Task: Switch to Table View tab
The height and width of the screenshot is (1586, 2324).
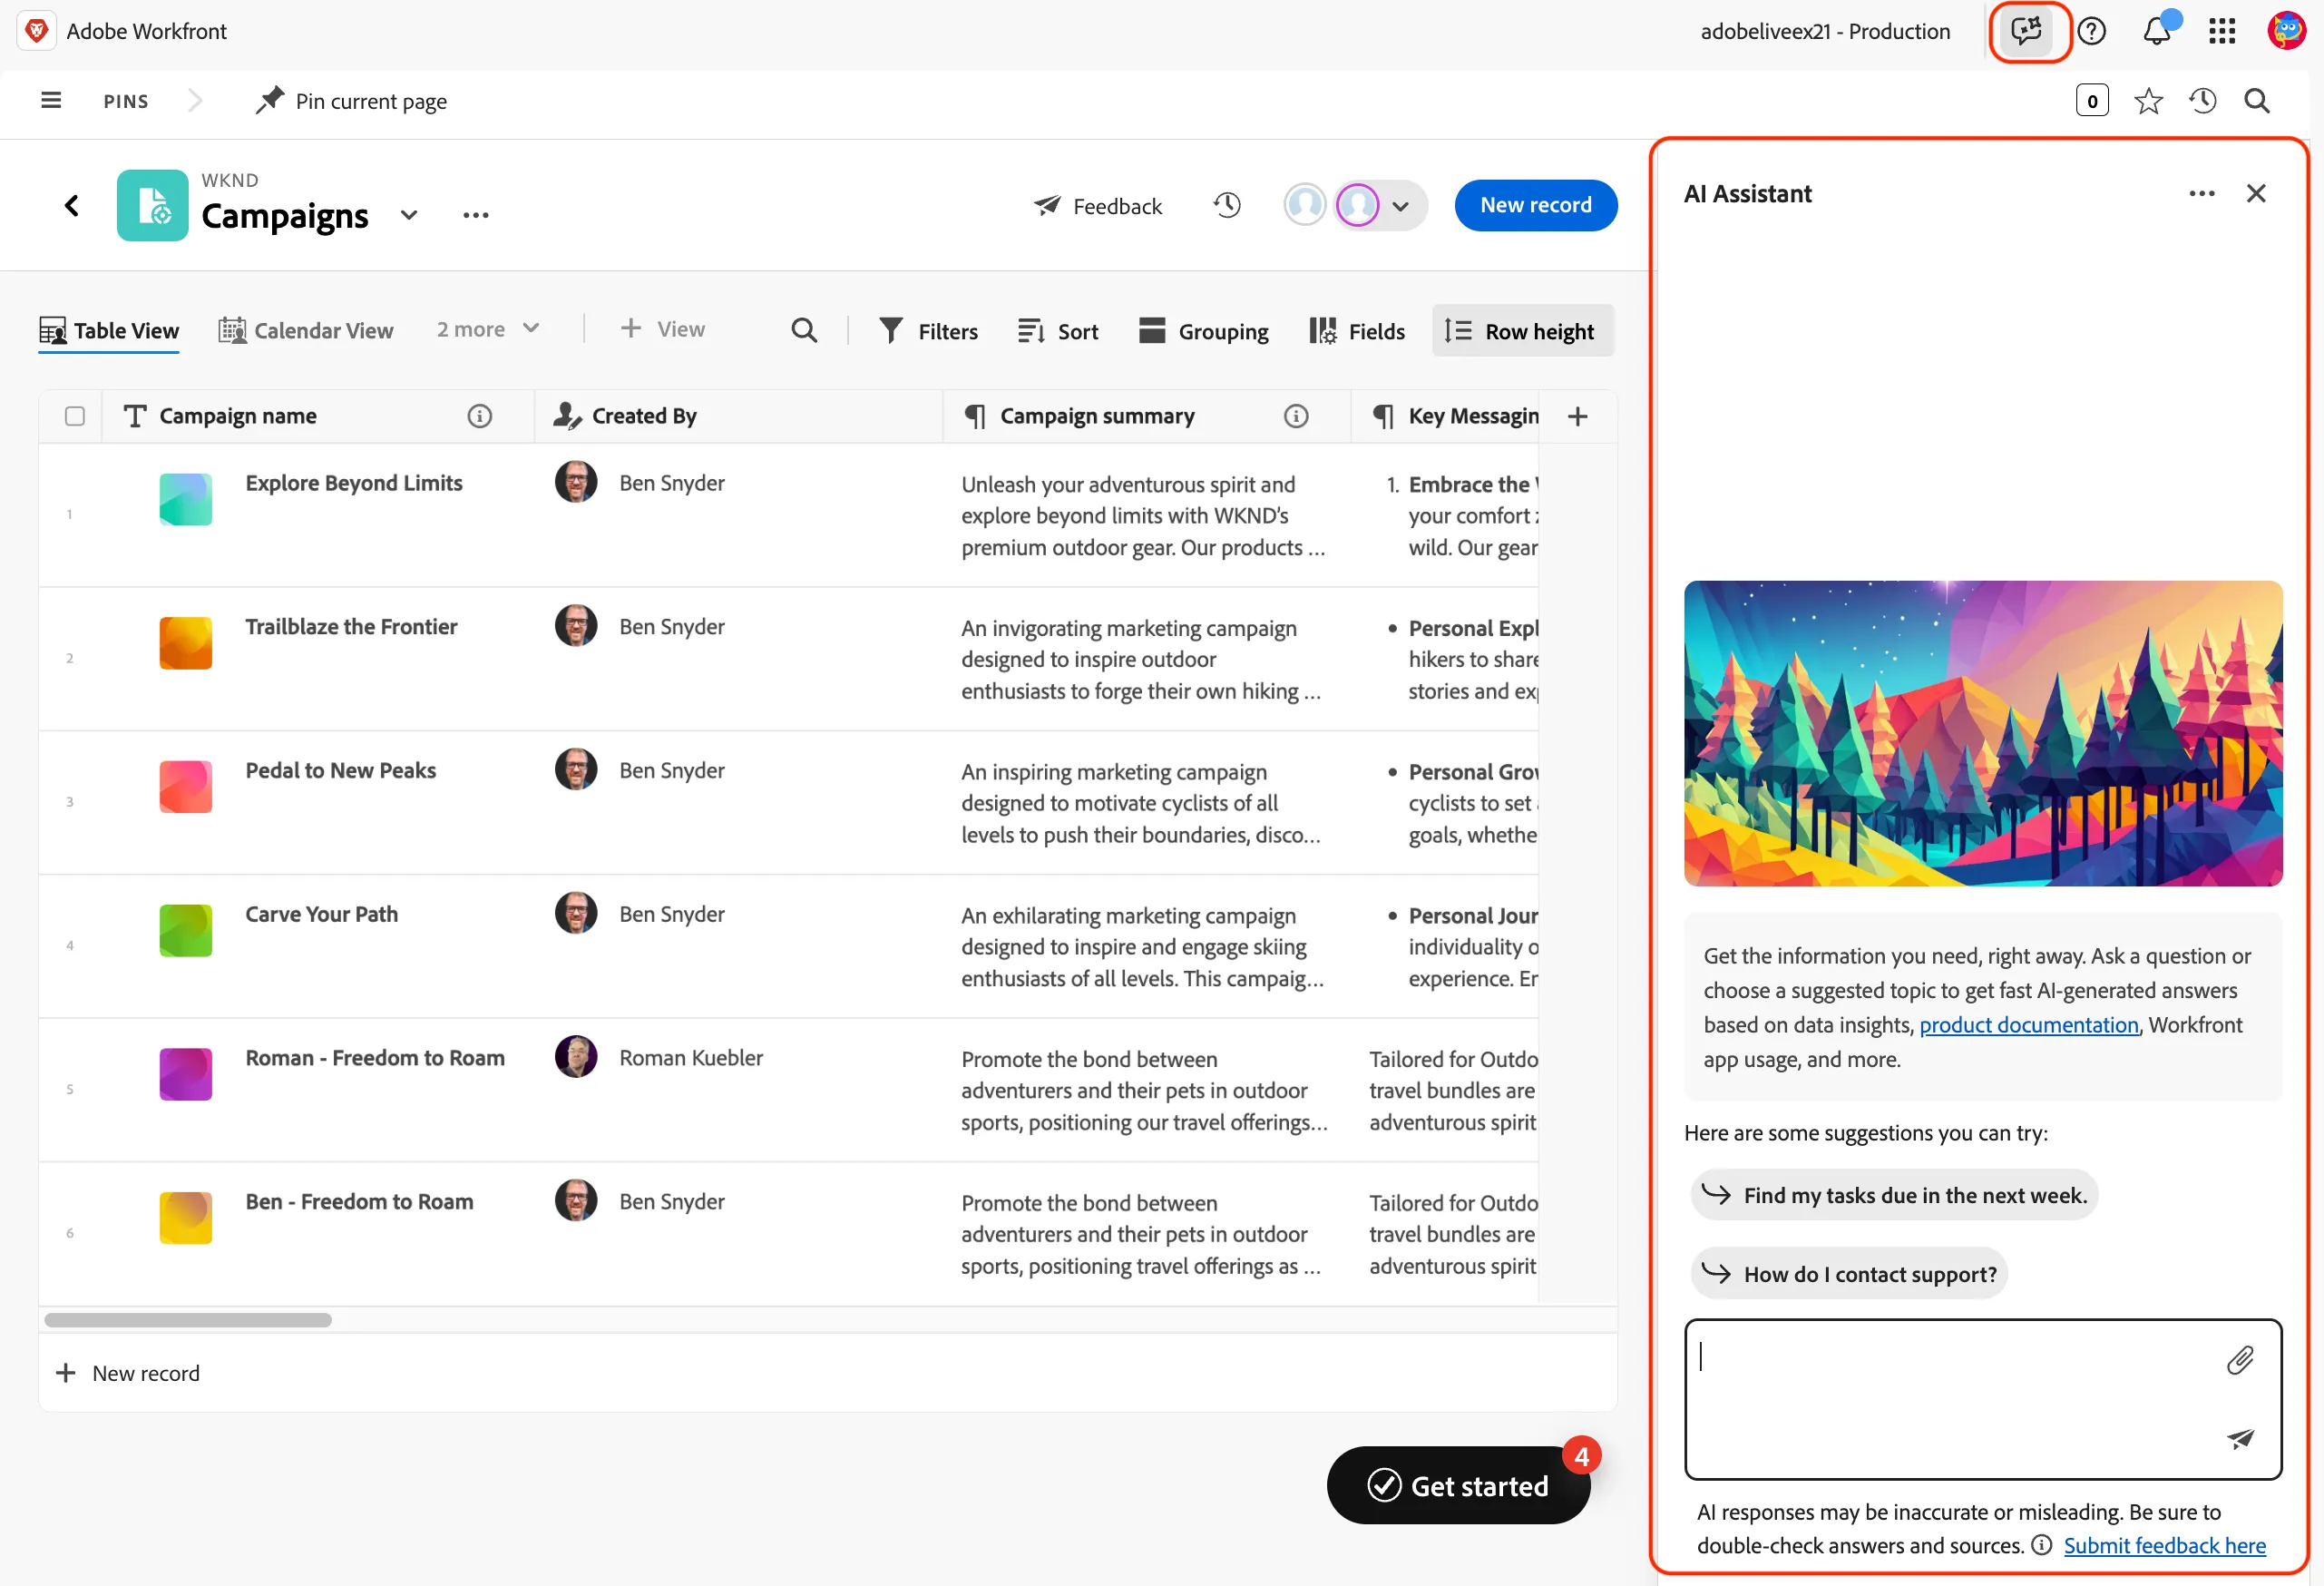Action: [x=109, y=330]
